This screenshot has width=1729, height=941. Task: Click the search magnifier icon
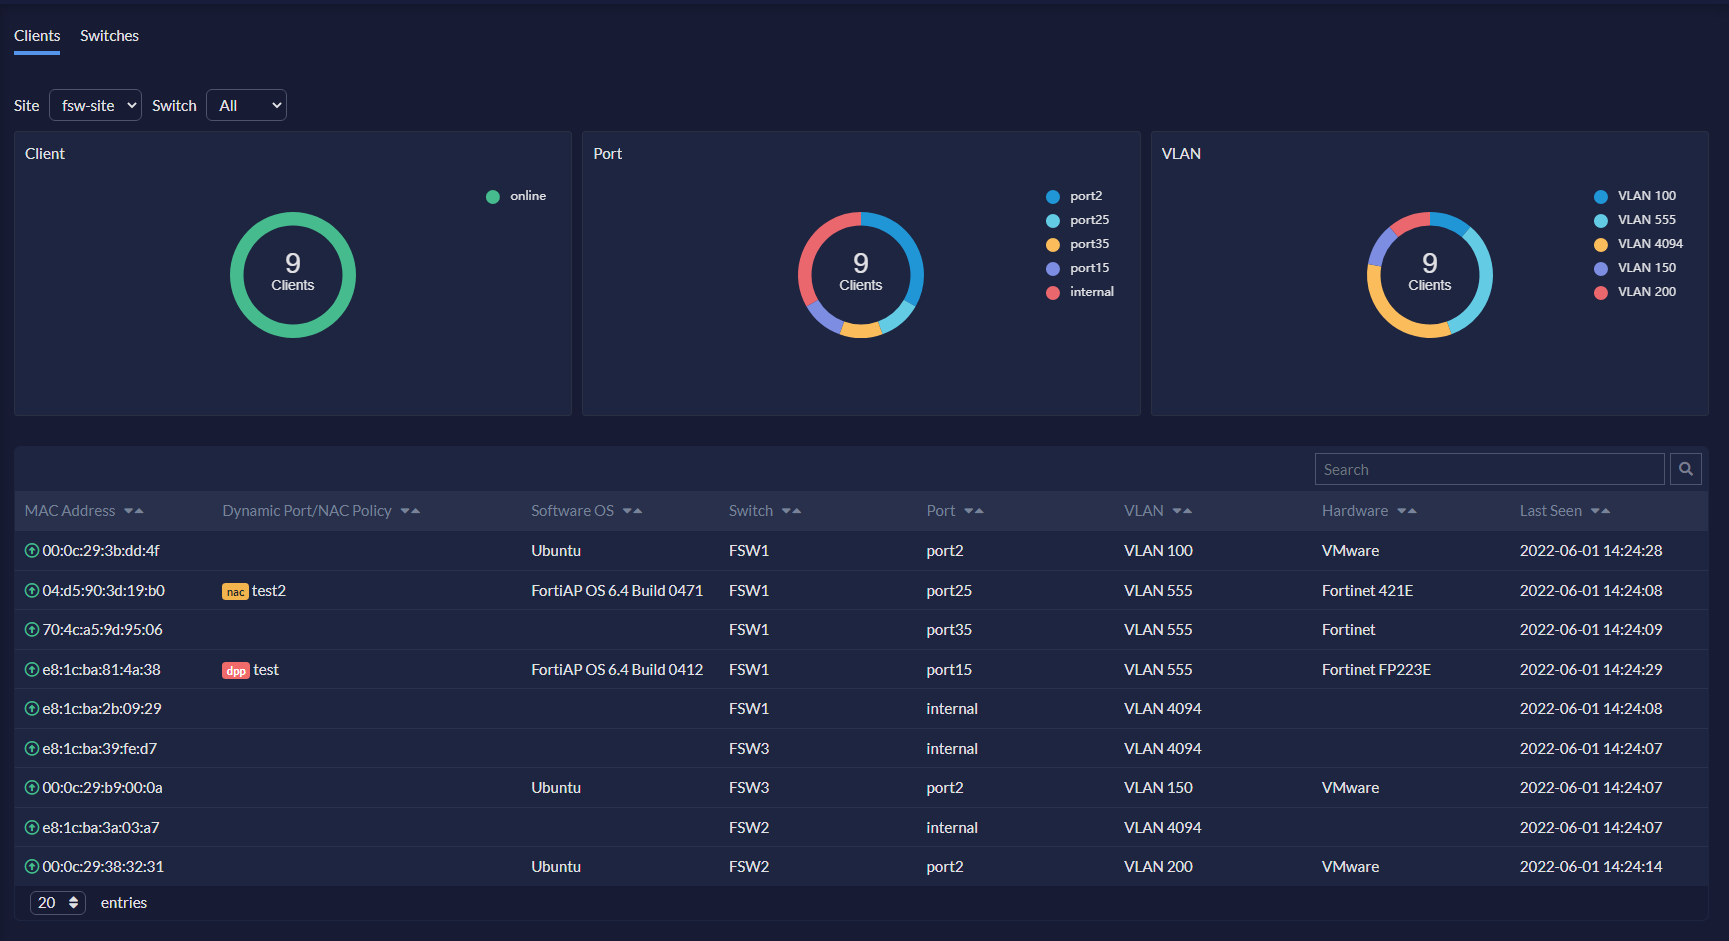tap(1686, 468)
